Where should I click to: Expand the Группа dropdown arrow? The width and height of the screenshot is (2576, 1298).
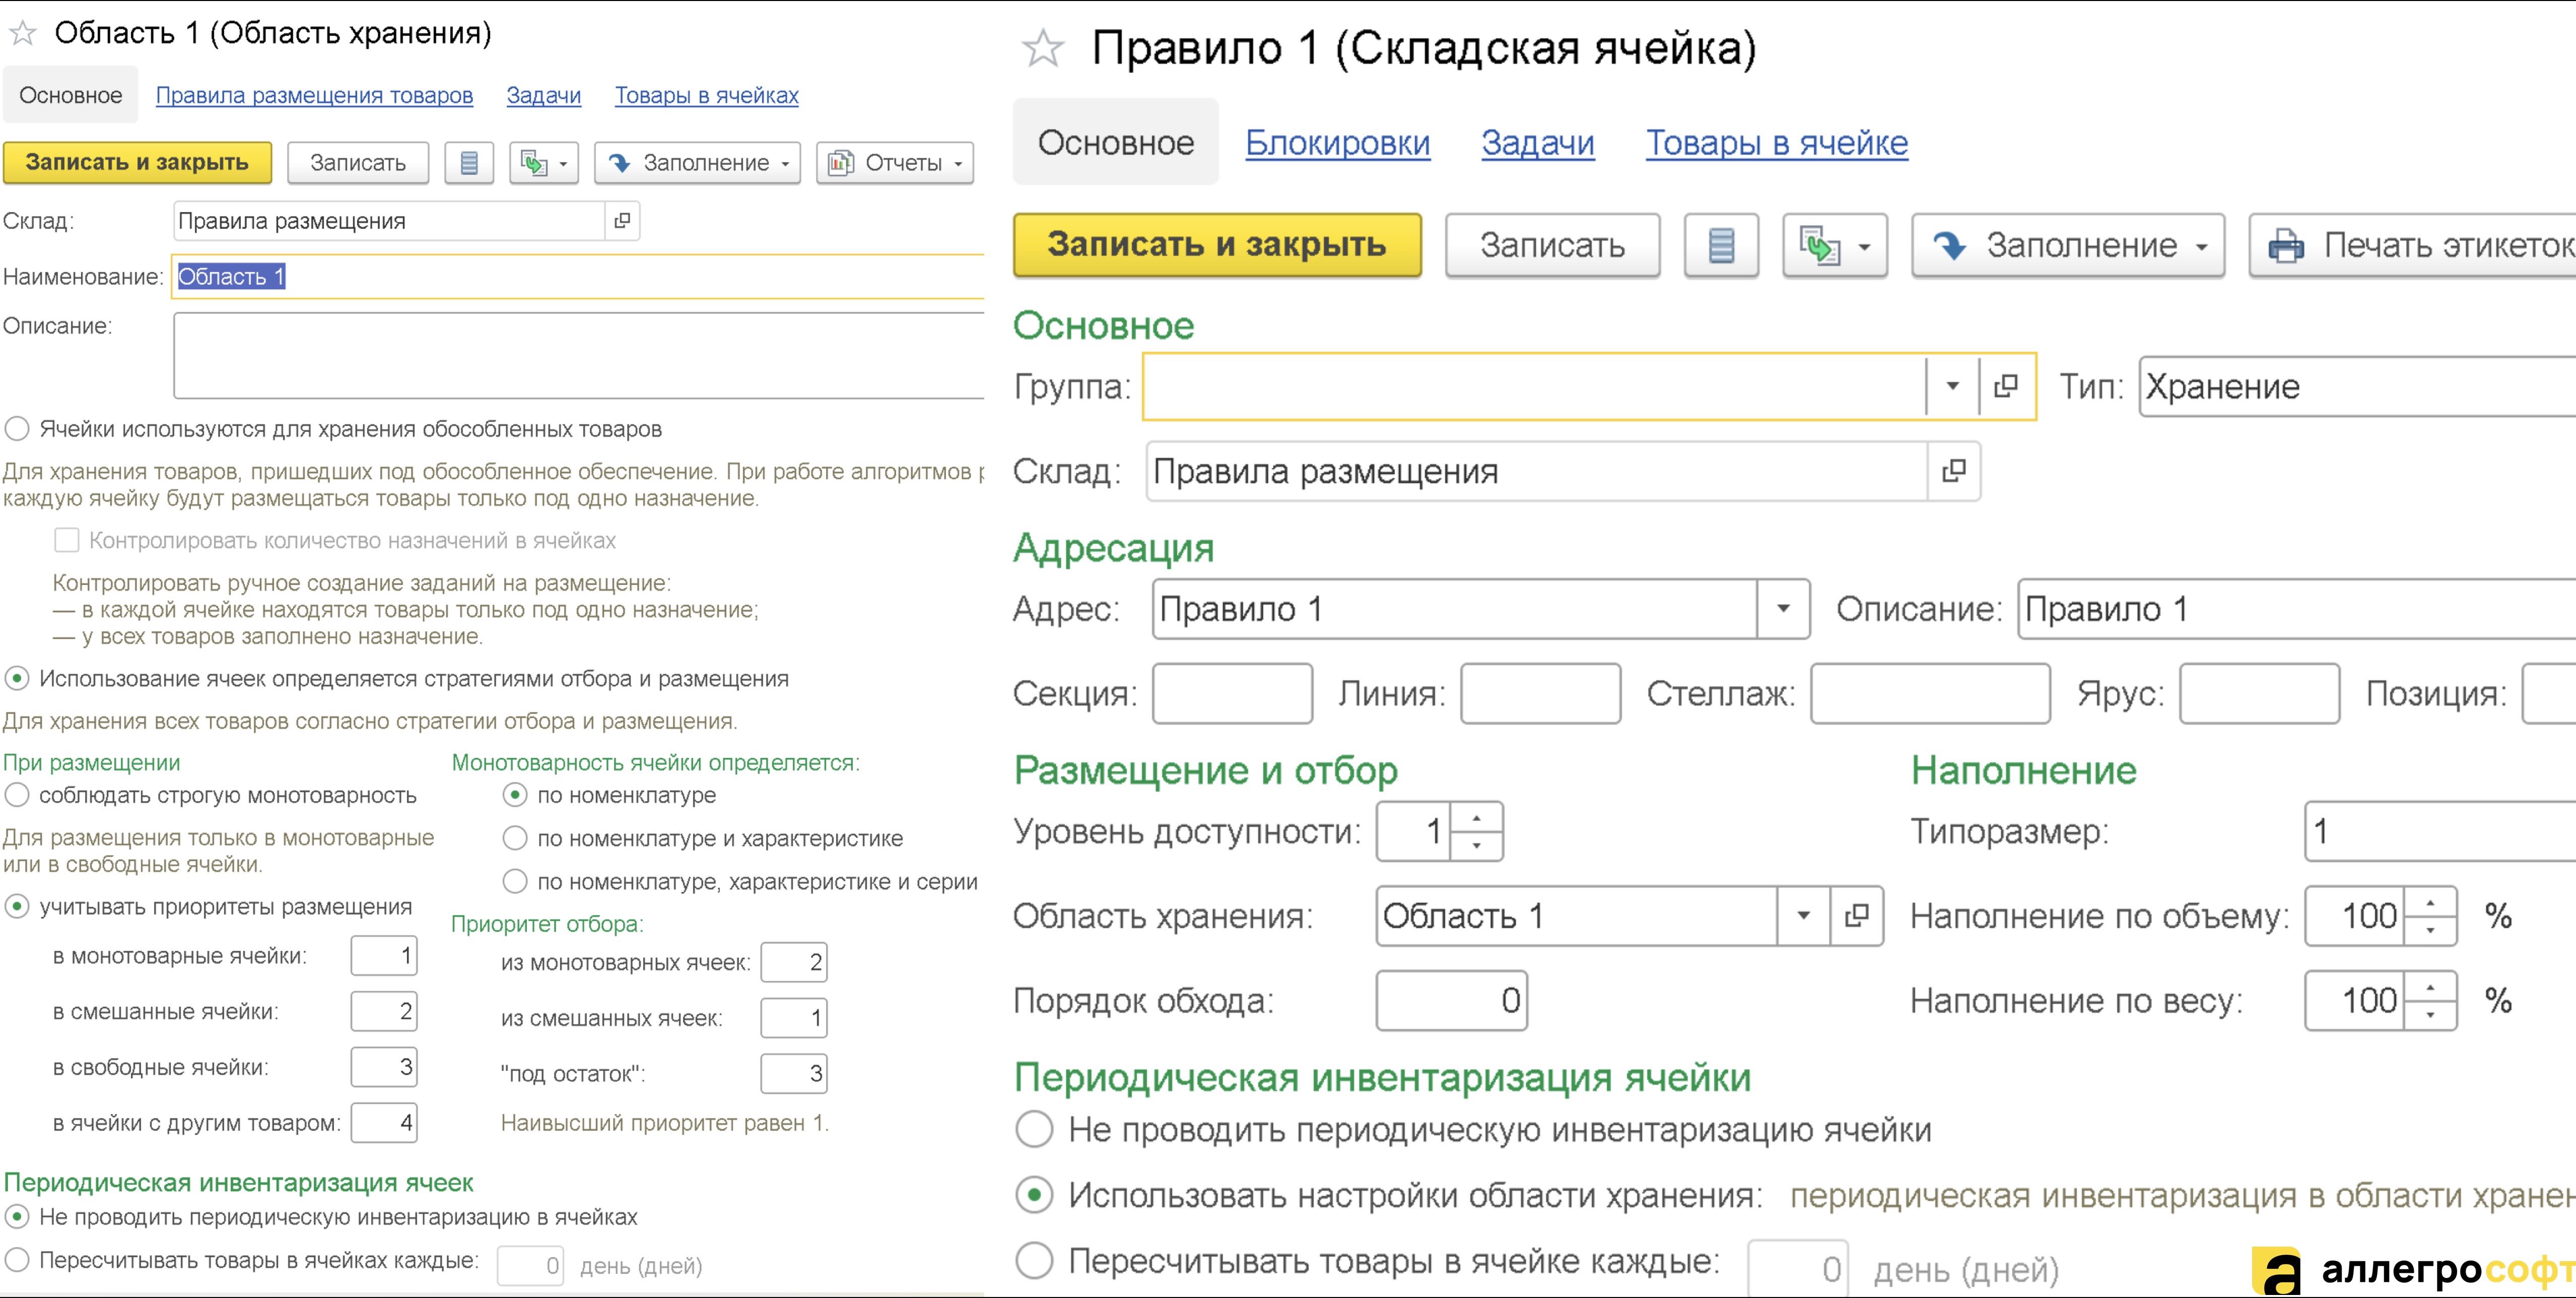[x=1952, y=386]
